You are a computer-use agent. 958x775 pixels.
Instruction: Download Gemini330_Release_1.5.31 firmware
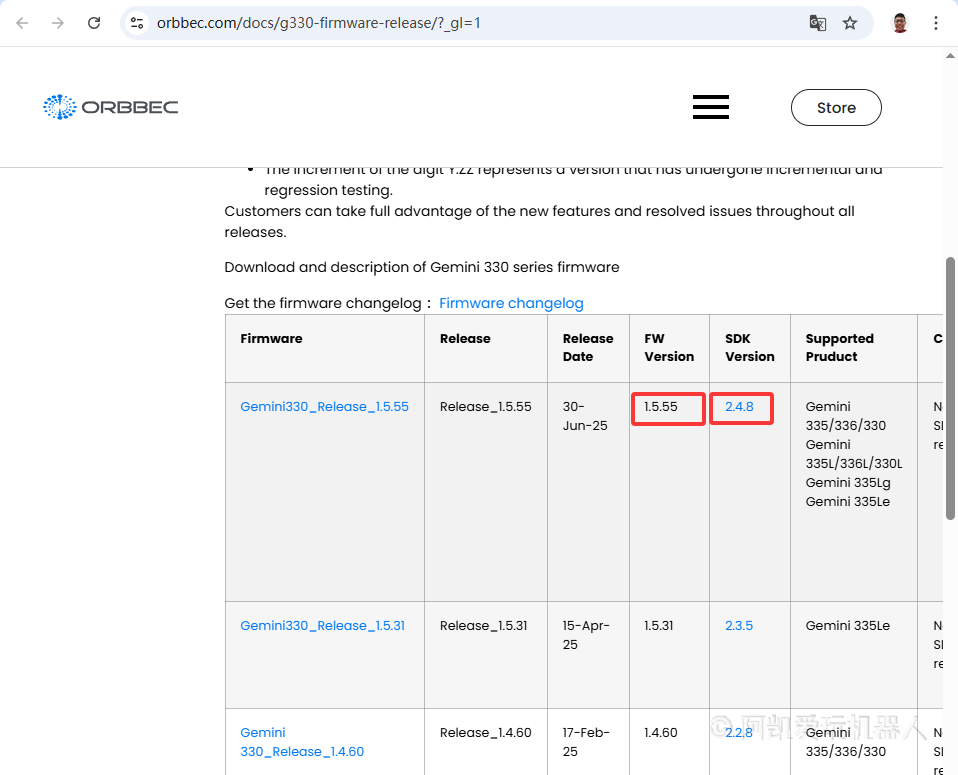(323, 625)
